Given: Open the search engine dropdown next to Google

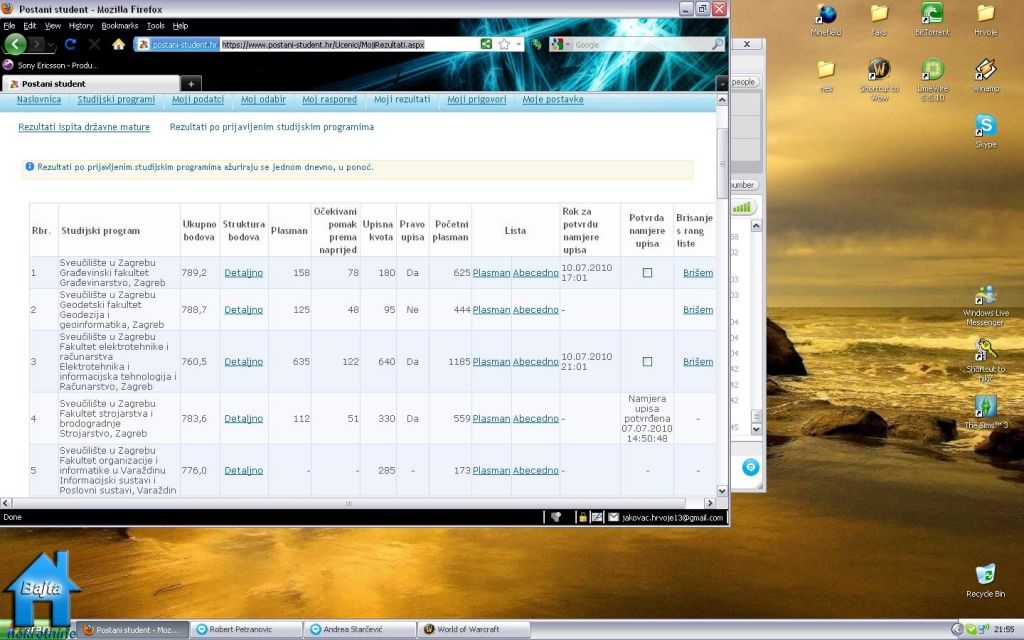Looking at the screenshot, I should point(568,45).
